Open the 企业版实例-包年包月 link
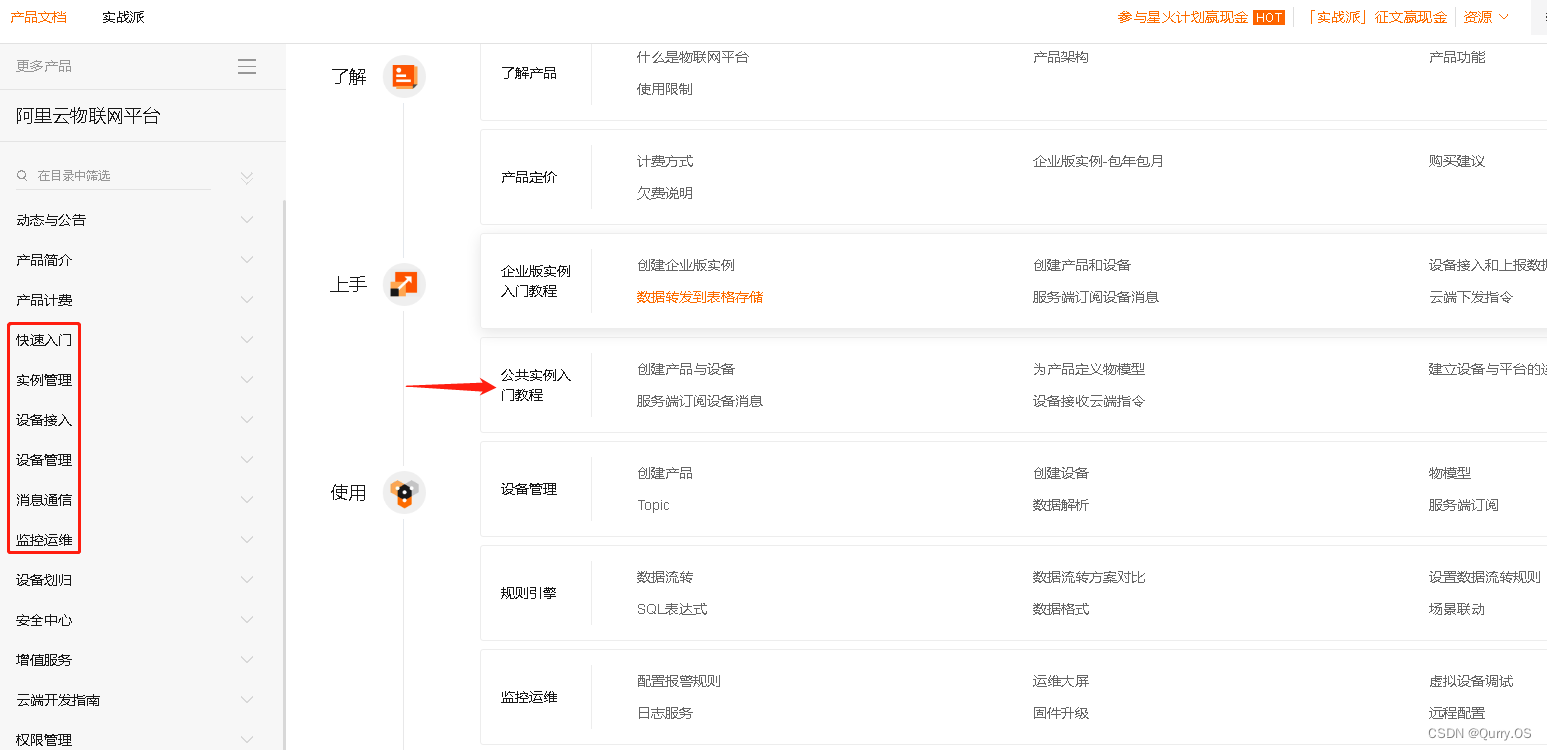The width and height of the screenshot is (1547, 750). [x=1098, y=161]
